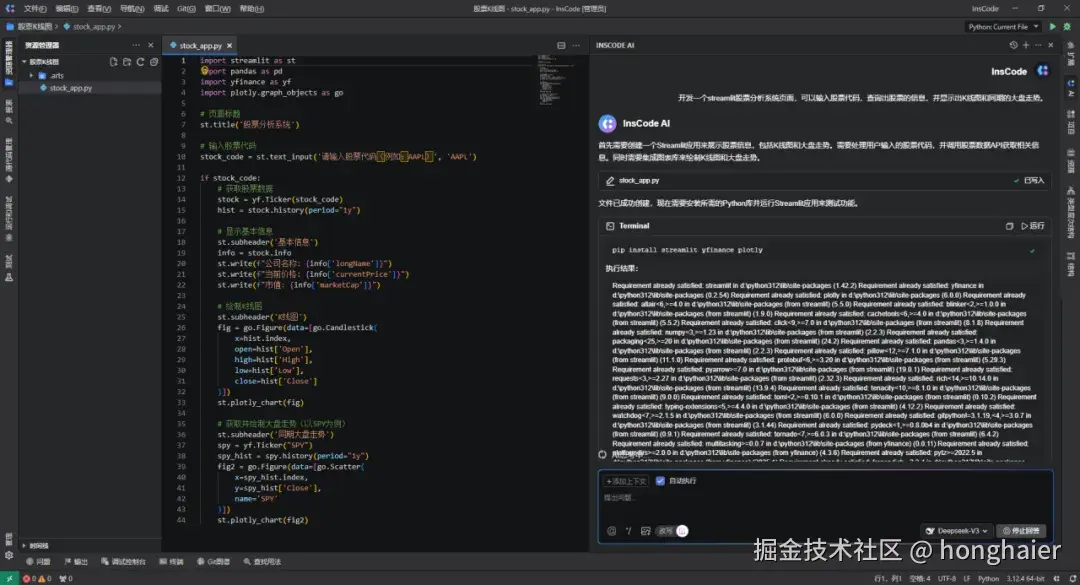Run the Python file with the play icon
Viewport: 1080px width, 585px height.
coord(1053,27)
